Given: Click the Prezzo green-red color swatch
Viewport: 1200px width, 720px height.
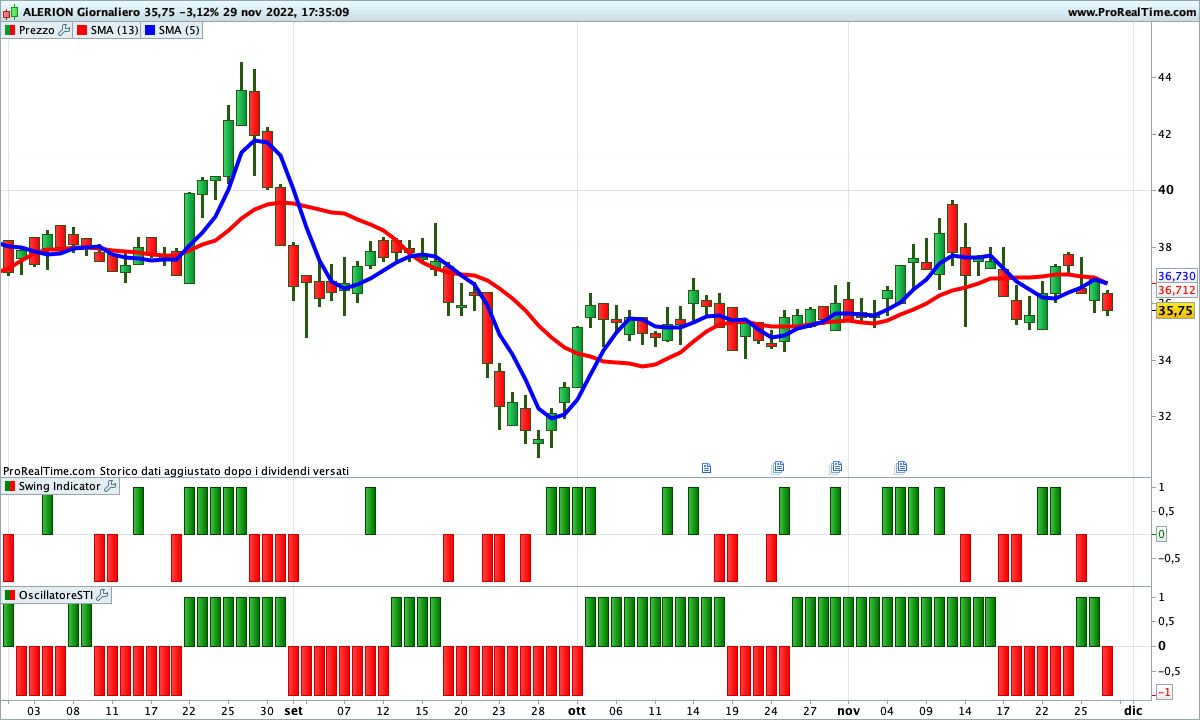Looking at the screenshot, I should pyautogui.click(x=11, y=30).
